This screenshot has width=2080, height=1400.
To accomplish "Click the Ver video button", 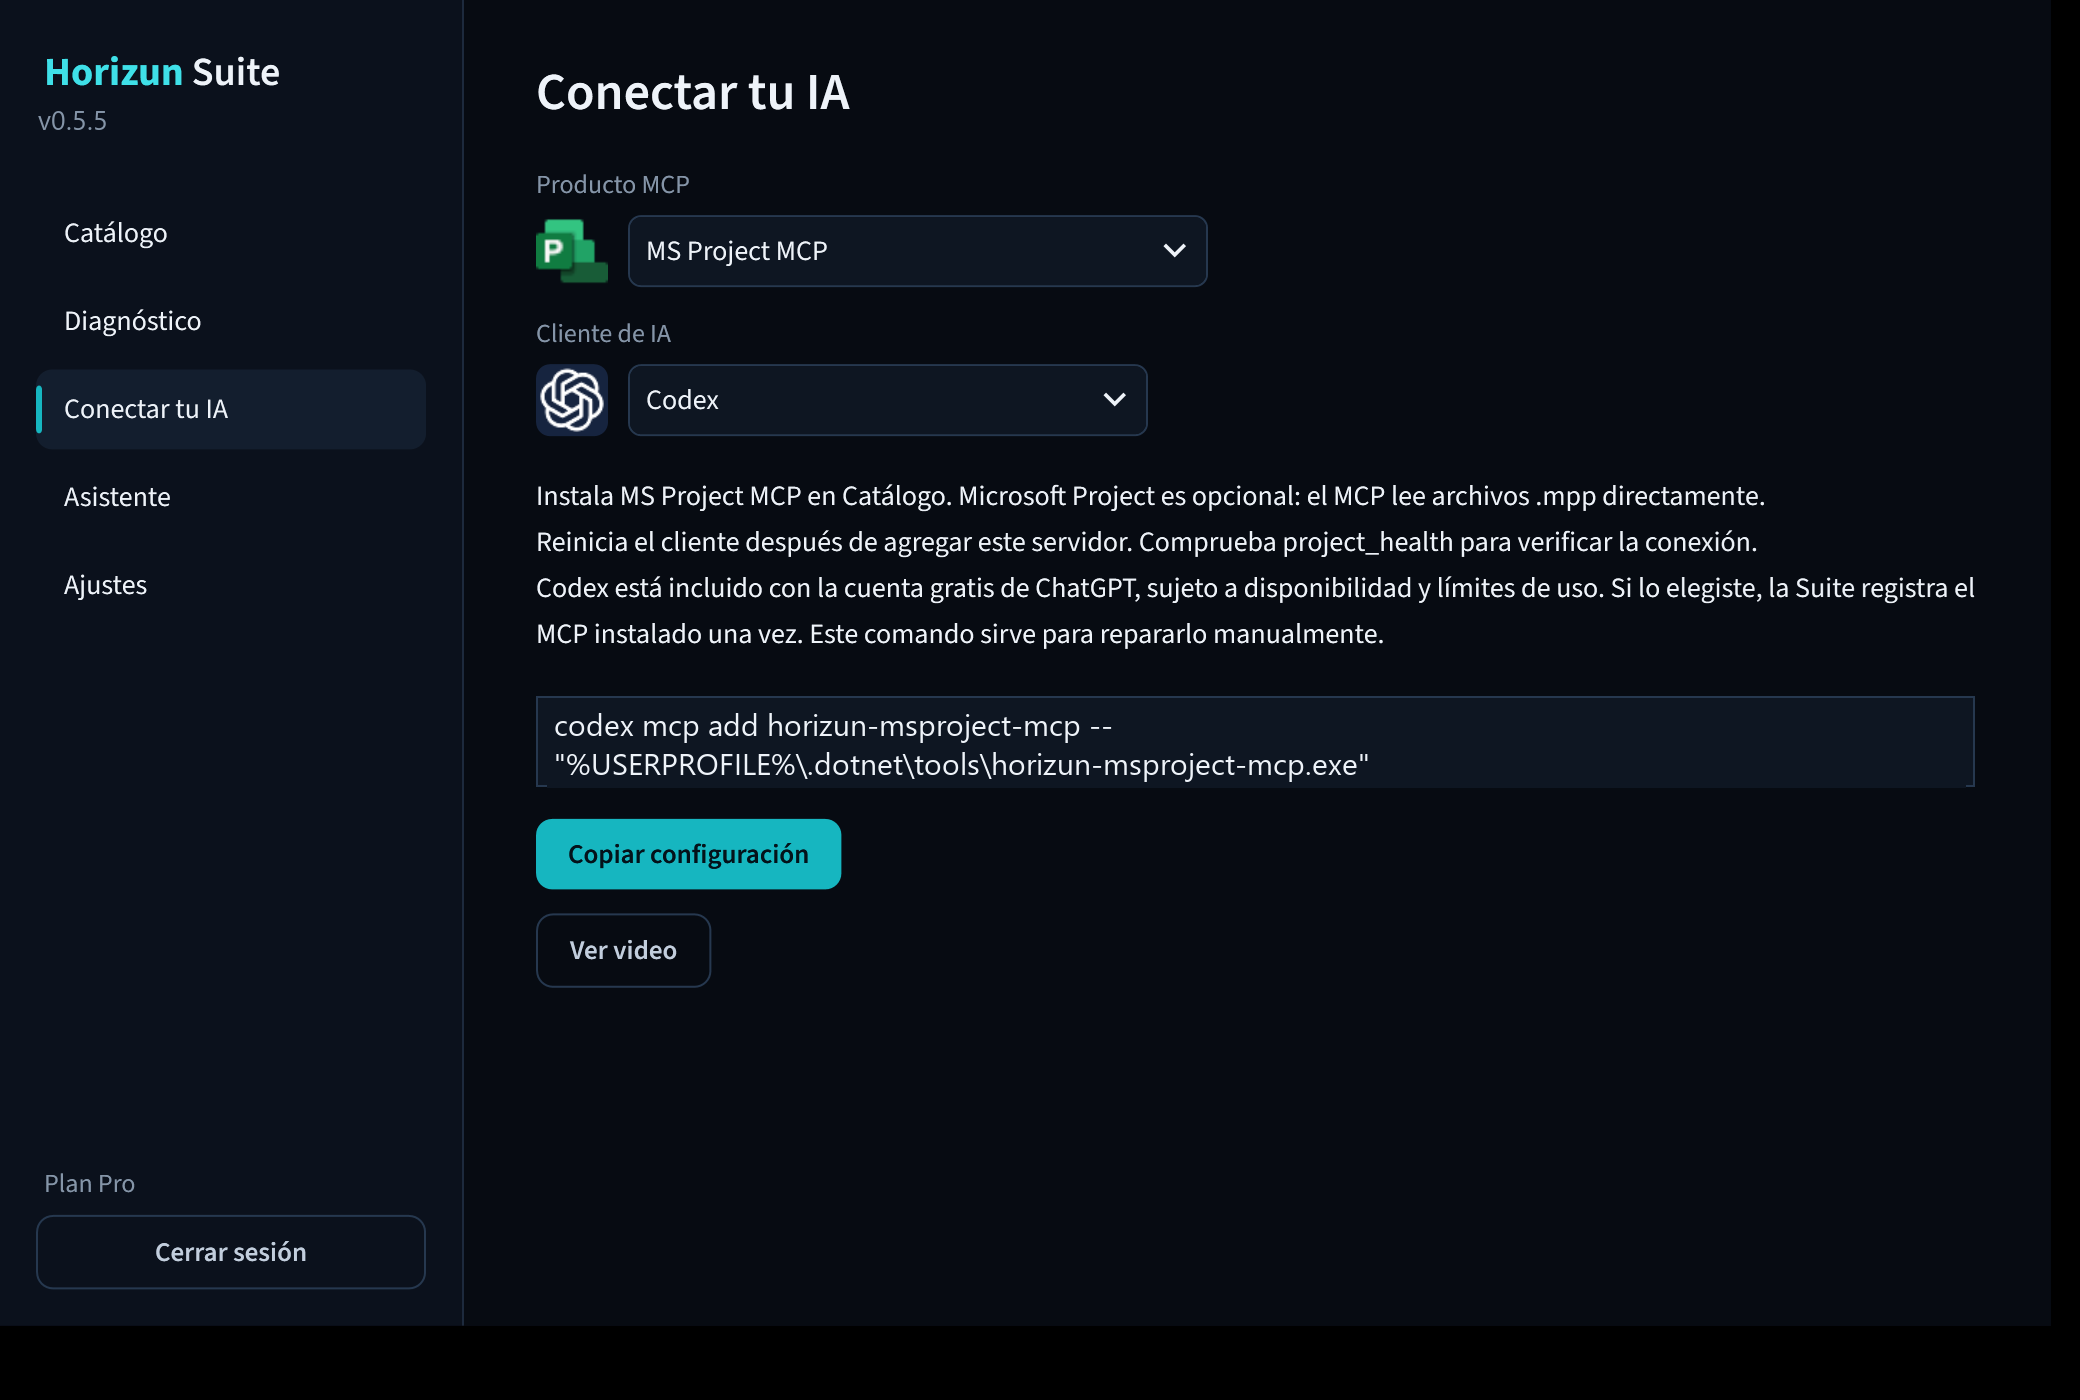I will point(623,950).
